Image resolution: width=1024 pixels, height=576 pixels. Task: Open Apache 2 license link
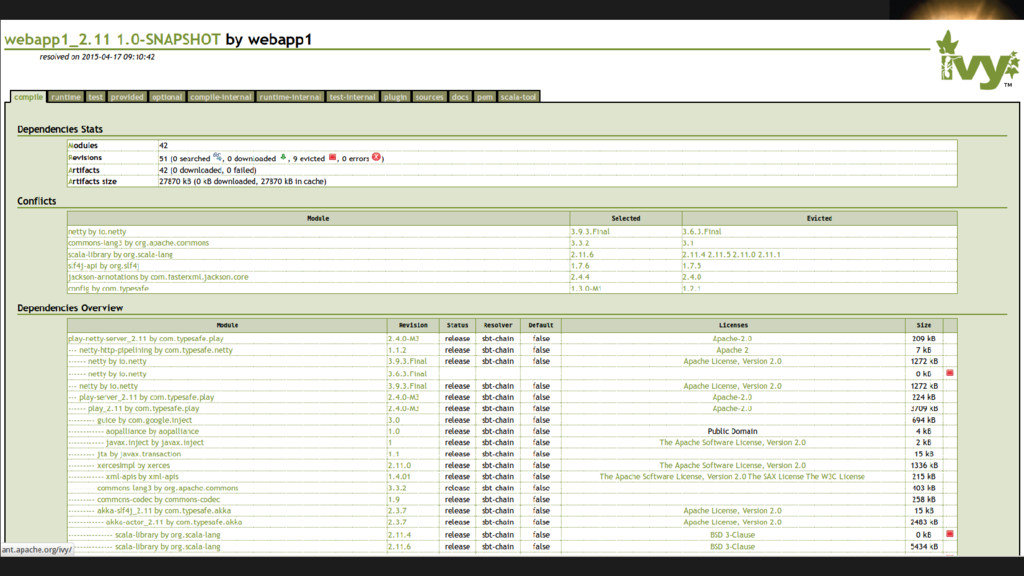point(732,350)
